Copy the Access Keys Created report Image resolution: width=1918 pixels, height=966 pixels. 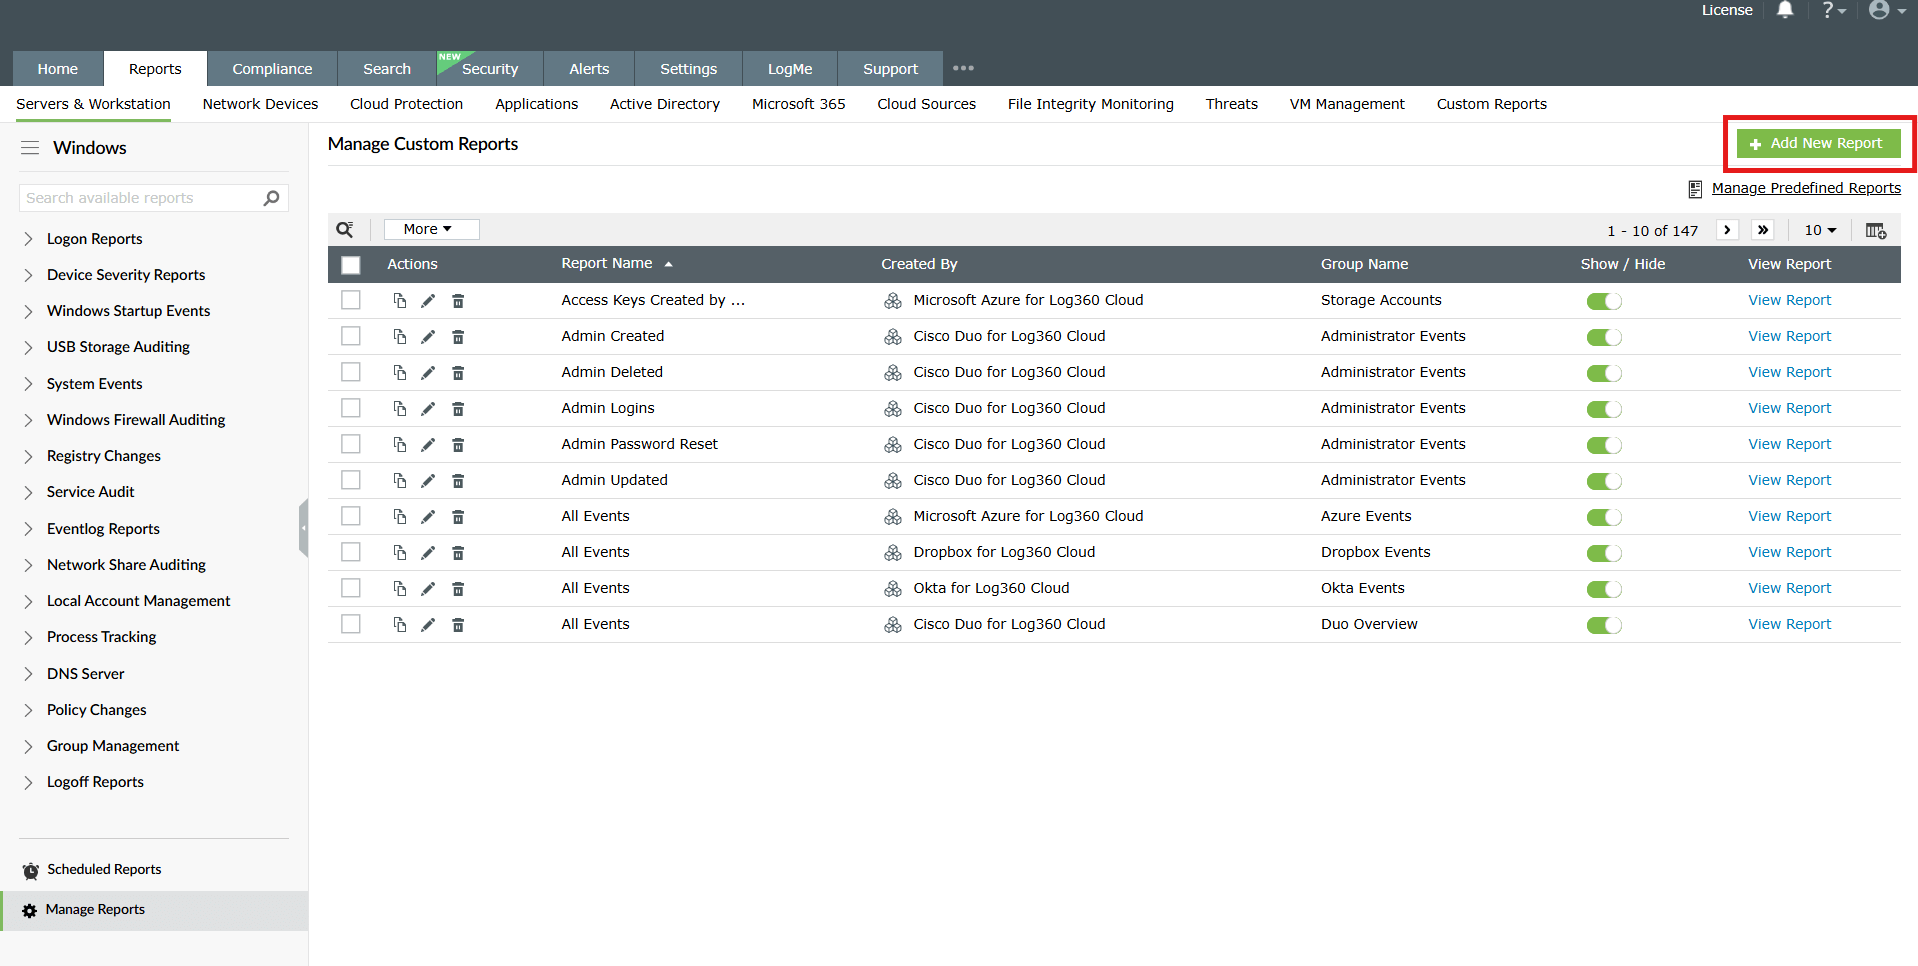(x=399, y=301)
